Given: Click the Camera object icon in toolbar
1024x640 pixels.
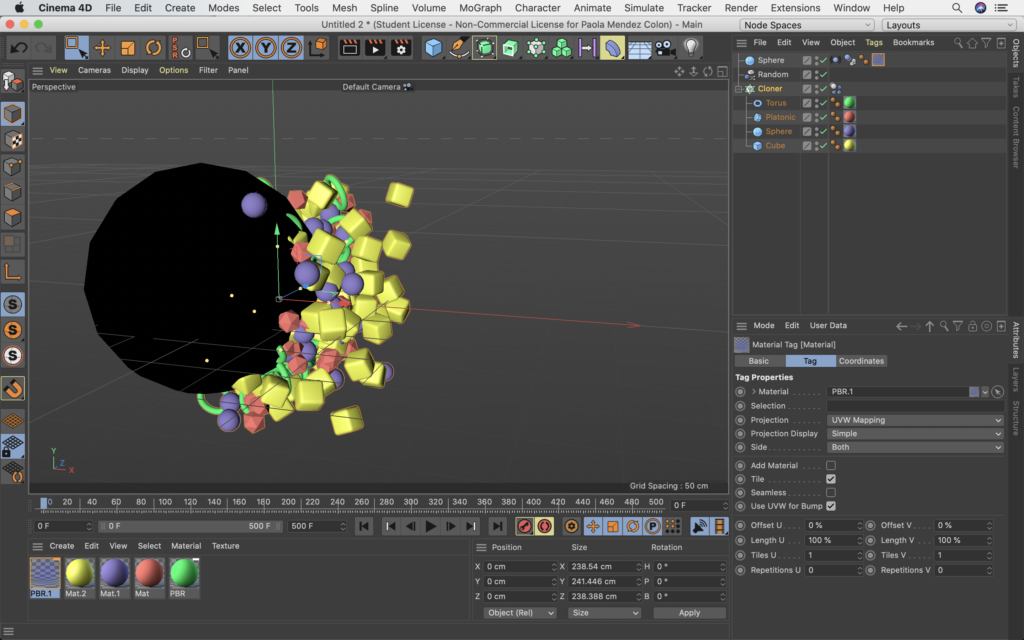Looking at the screenshot, I should (665, 47).
